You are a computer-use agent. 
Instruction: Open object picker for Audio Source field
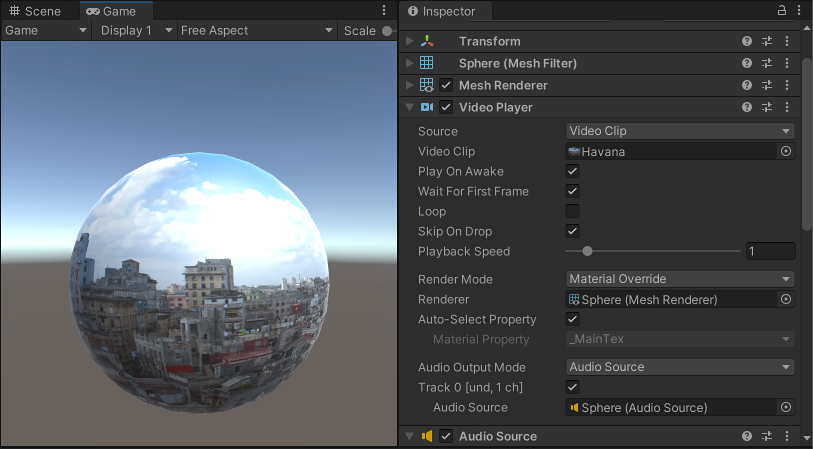786,407
